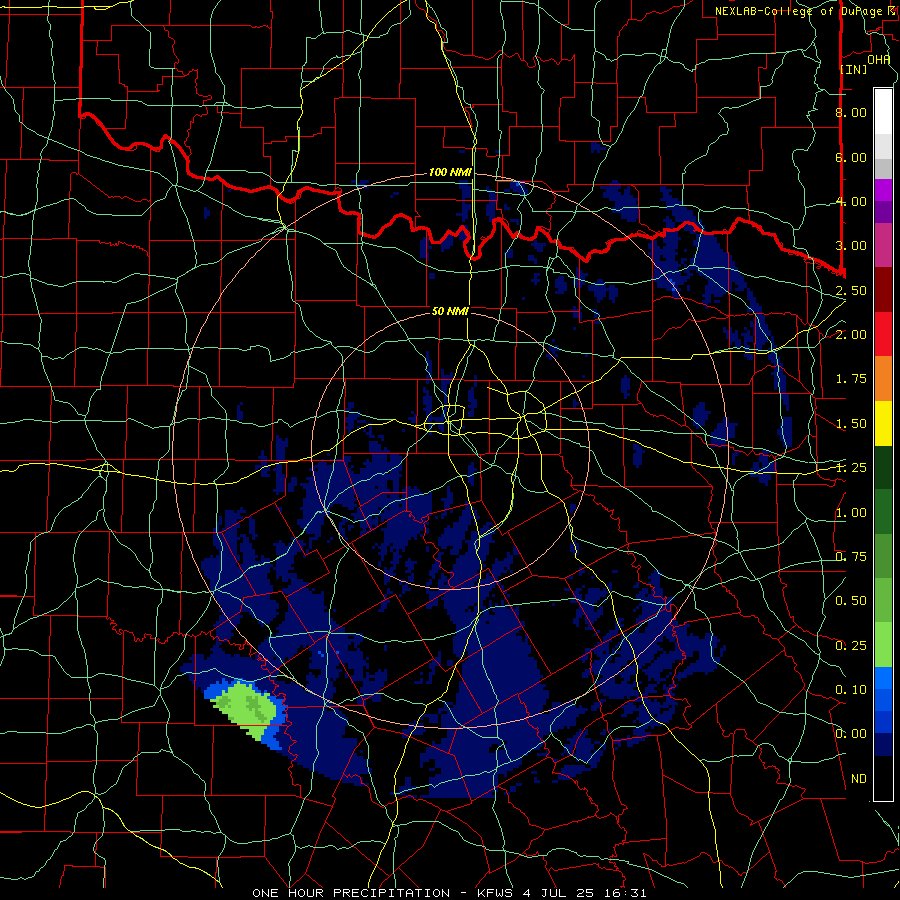Click the 1.50 legend value
Image resolution: width=900 pixels, height=900 pixels.
[x=851, y=424]
